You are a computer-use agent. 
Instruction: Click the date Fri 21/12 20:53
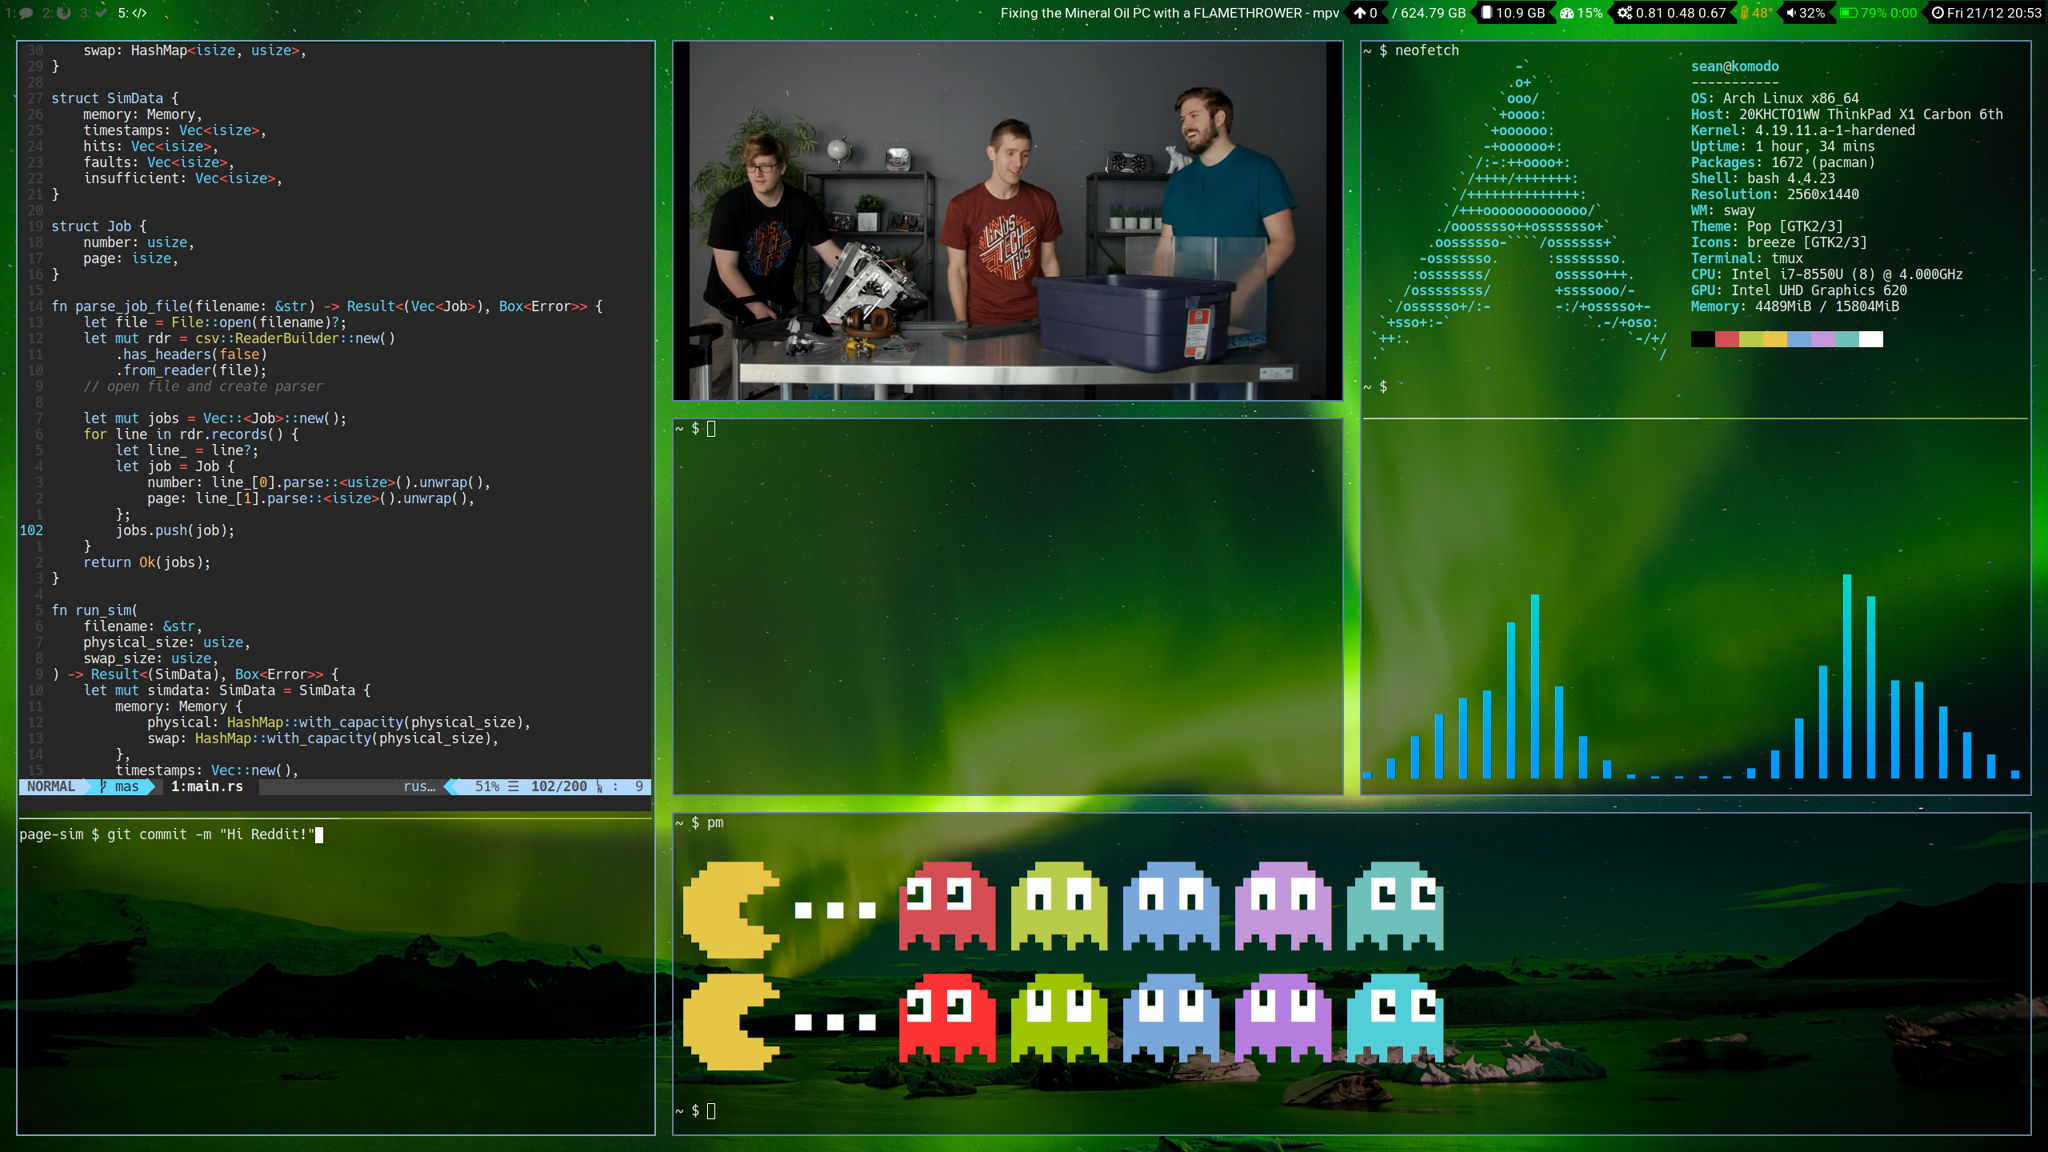[1994, 13]
